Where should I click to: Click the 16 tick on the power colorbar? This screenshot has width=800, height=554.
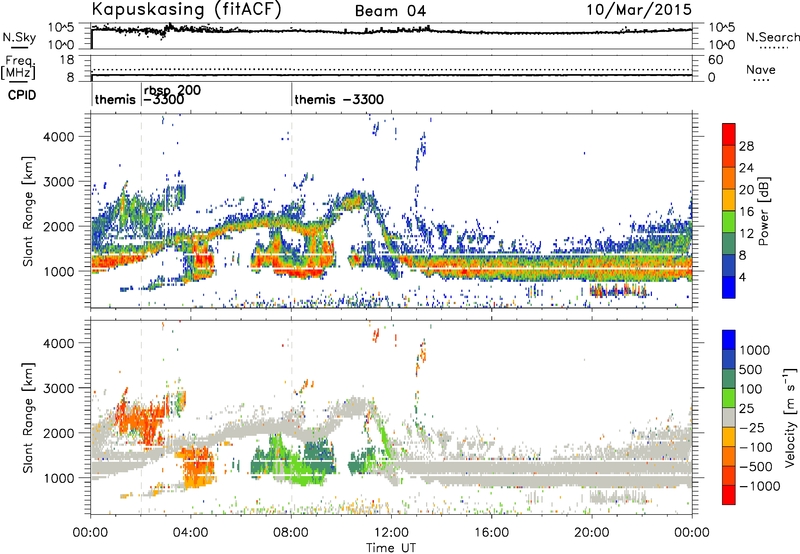[x=746, y=212]
